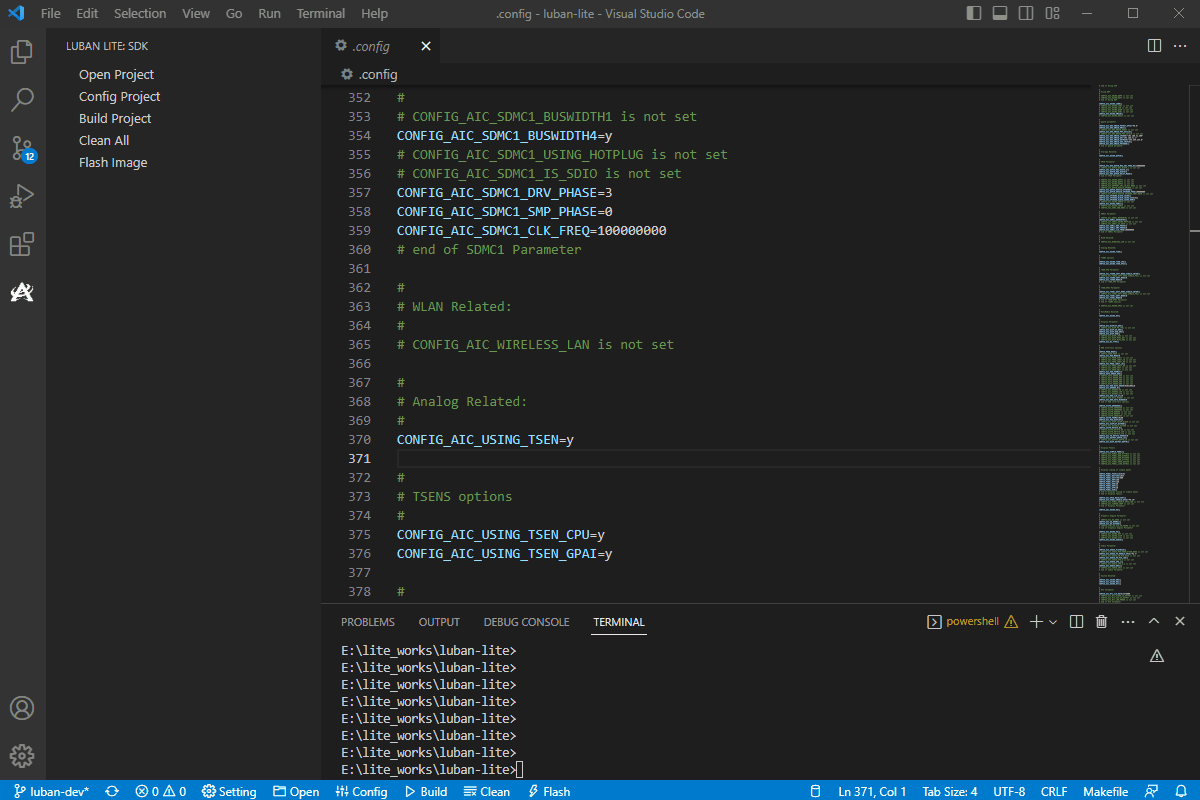Toggle the bottom panel layout button
The image size is (1200, 800).
point(1000,14)
